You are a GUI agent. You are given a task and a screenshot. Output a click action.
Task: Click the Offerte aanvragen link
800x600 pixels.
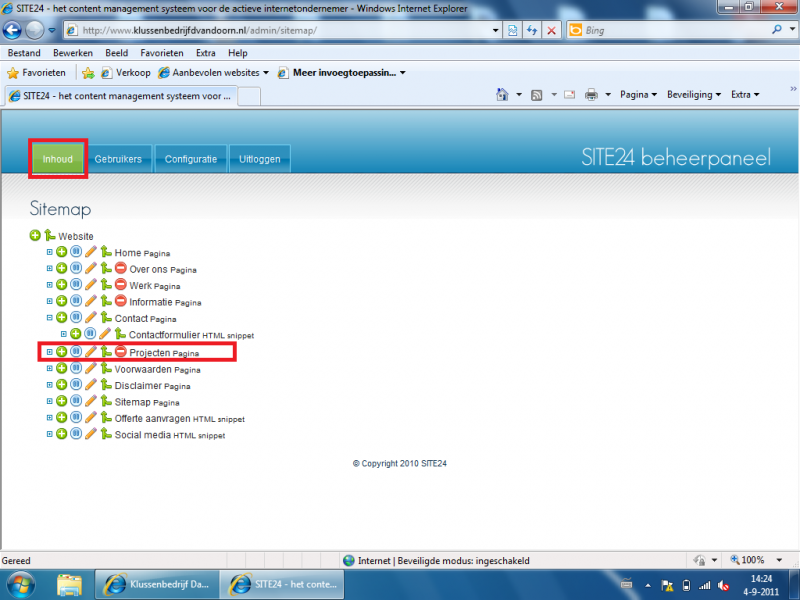[x=152, y=418]
